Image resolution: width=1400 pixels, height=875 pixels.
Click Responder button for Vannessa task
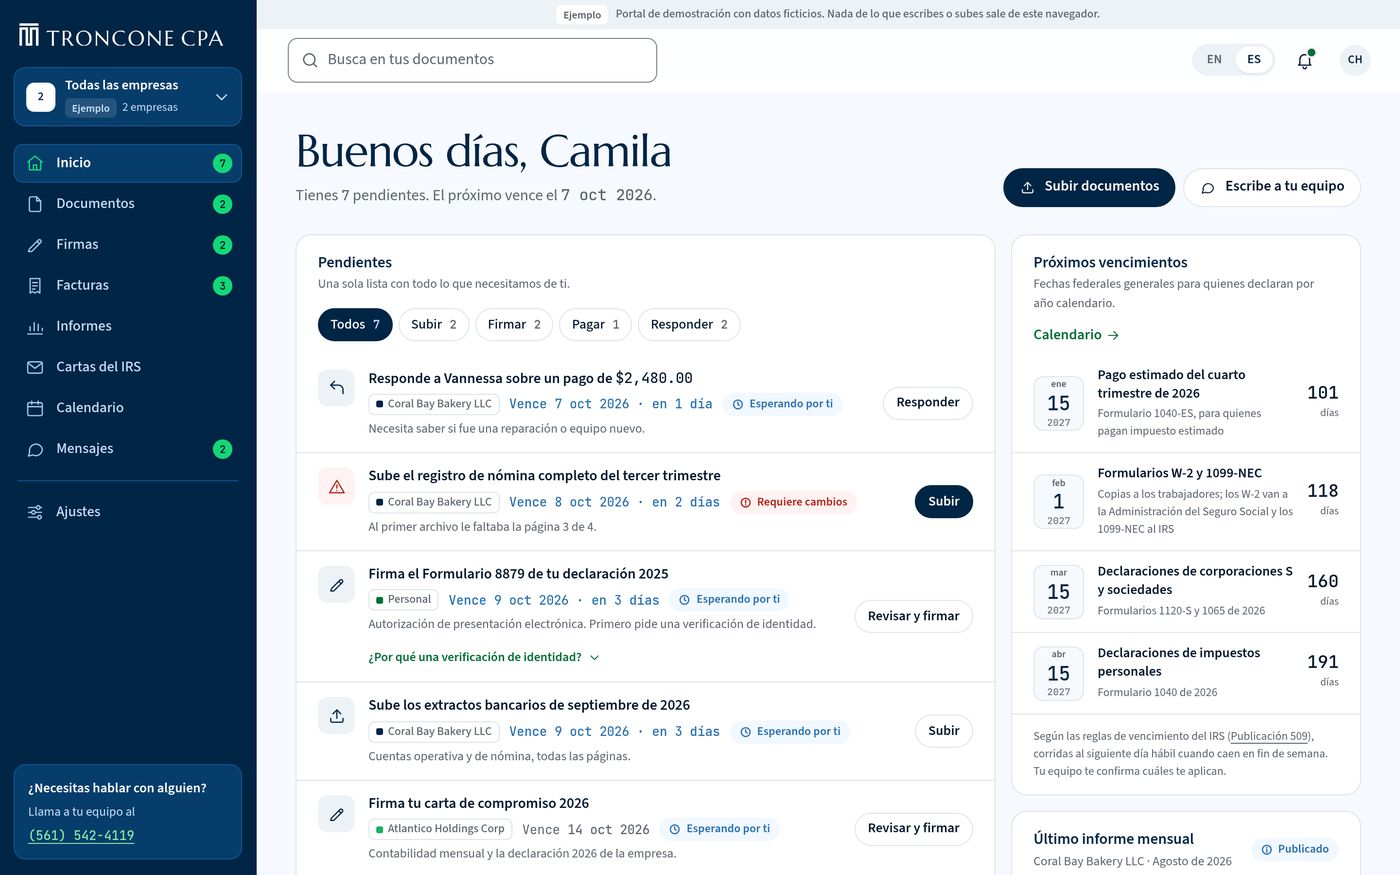tap(927, 403)
